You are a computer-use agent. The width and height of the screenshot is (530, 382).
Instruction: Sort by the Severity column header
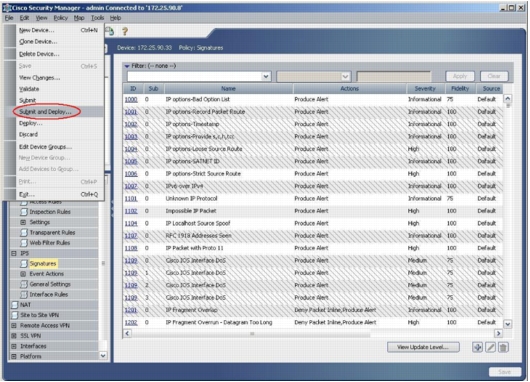click(425, 89)
